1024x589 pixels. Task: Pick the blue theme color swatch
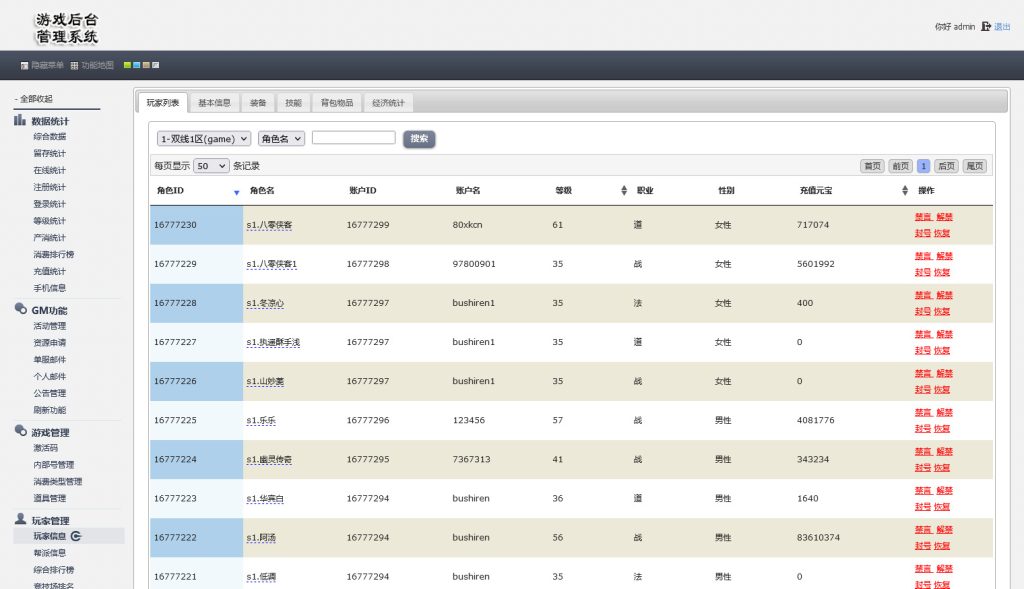(x=136, y=65)
